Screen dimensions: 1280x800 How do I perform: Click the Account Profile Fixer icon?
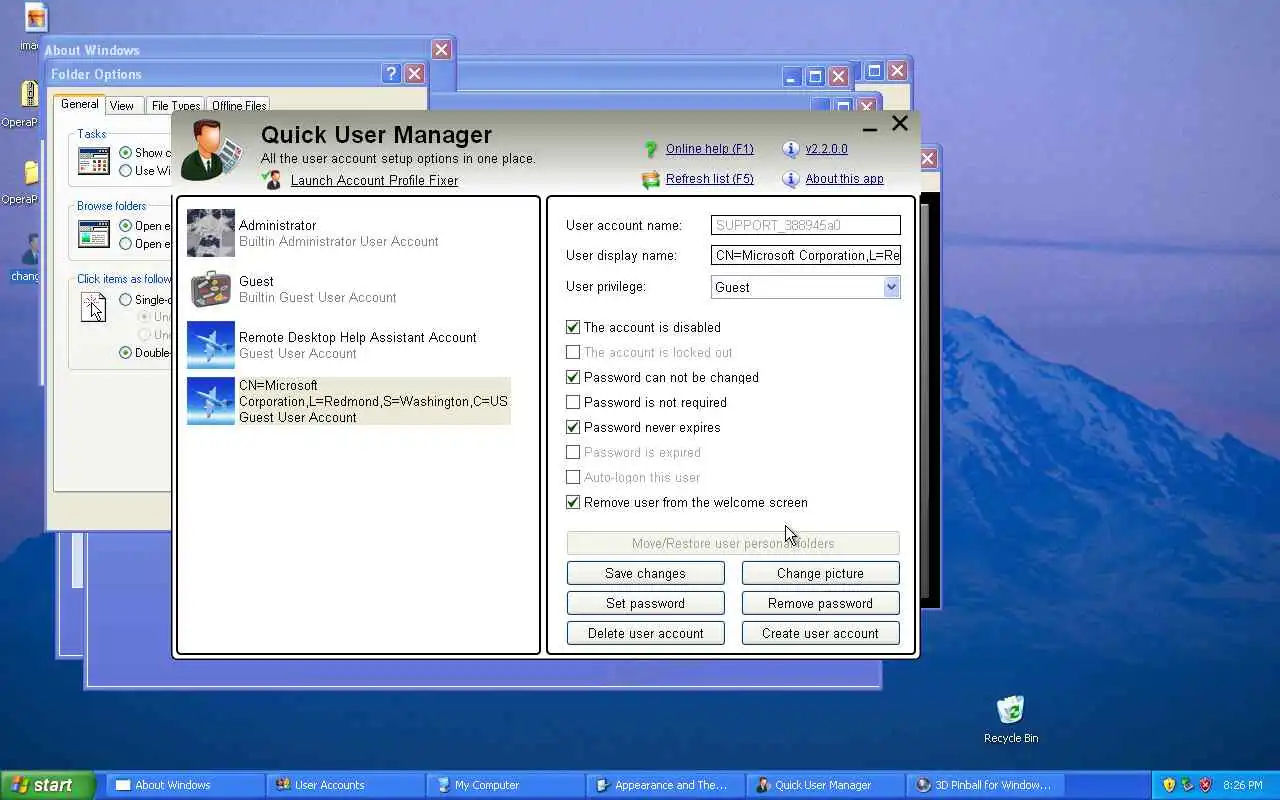[272, 180]
